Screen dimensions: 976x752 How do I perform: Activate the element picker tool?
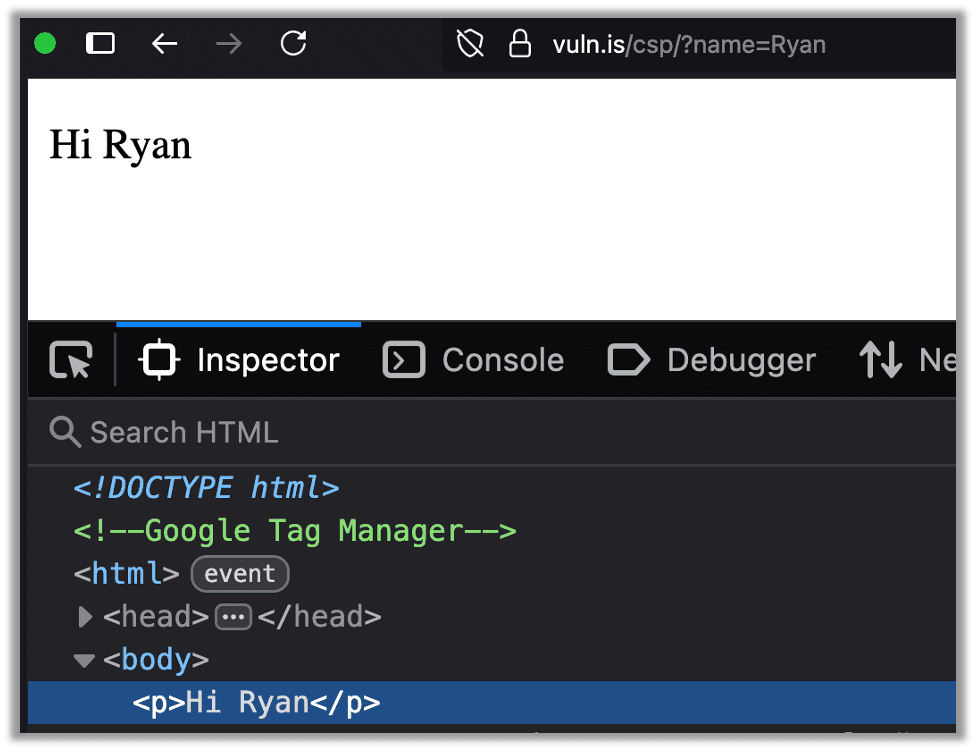[70, 359]
